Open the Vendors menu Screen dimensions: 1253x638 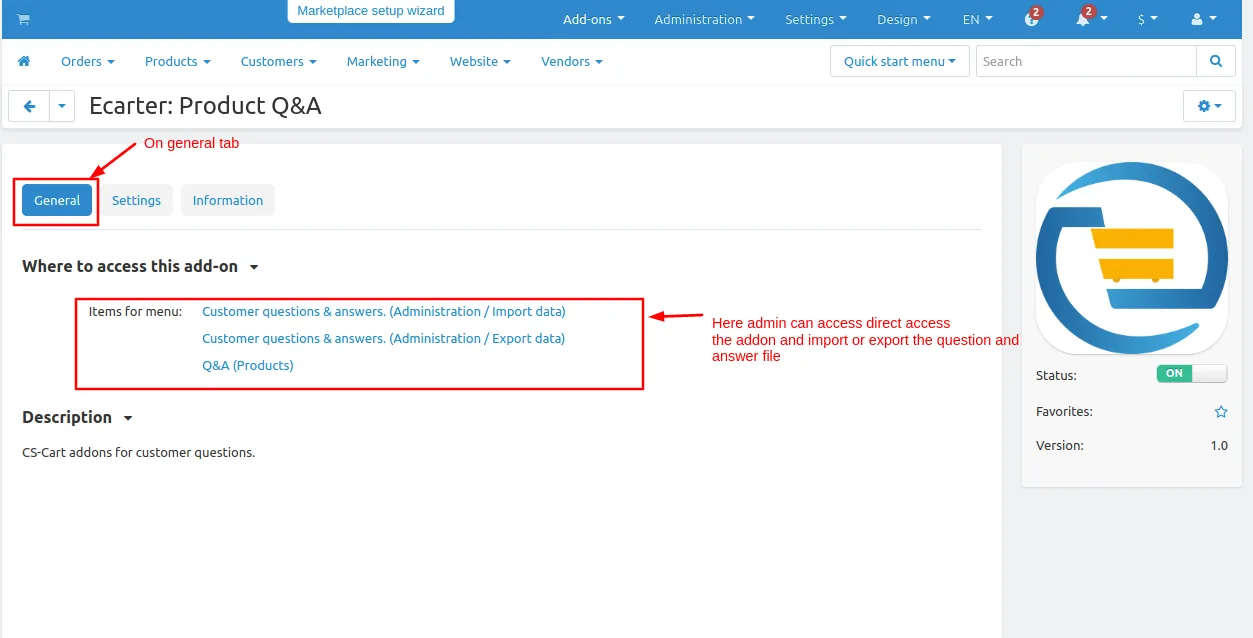tap(571, 61)
